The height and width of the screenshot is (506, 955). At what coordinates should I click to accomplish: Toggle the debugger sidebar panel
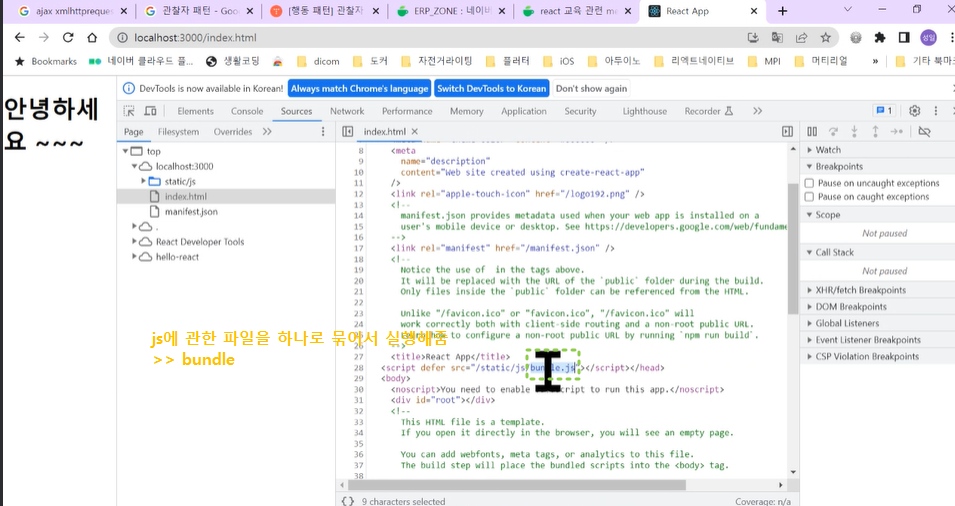tap(788, 132)
